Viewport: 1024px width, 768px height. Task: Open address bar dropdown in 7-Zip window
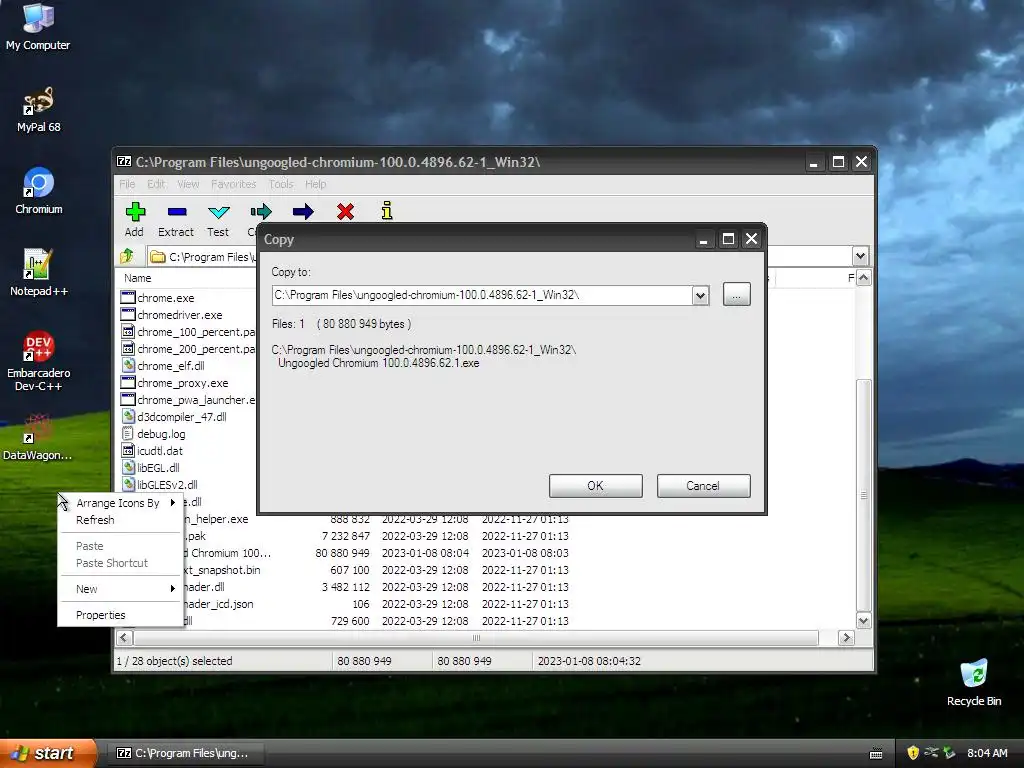tap(860, 256)
